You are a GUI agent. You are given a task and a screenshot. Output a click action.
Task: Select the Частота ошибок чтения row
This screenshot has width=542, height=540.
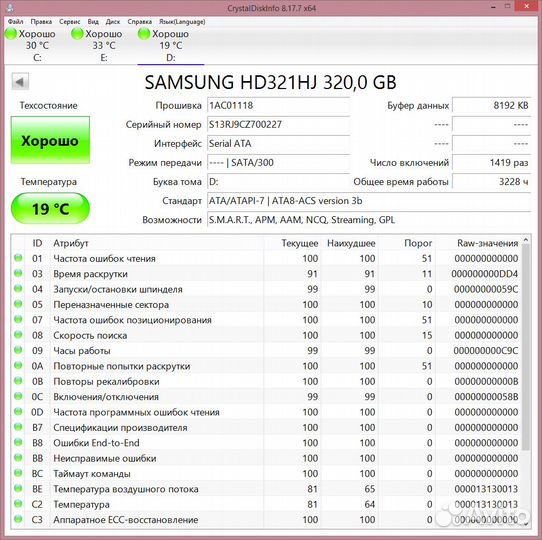266,258
